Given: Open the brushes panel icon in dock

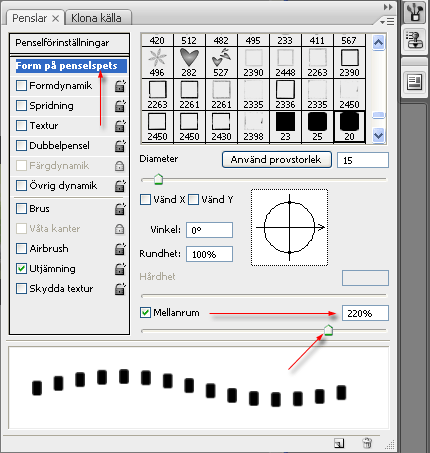Looking at the screenshot, I should 415,13.
